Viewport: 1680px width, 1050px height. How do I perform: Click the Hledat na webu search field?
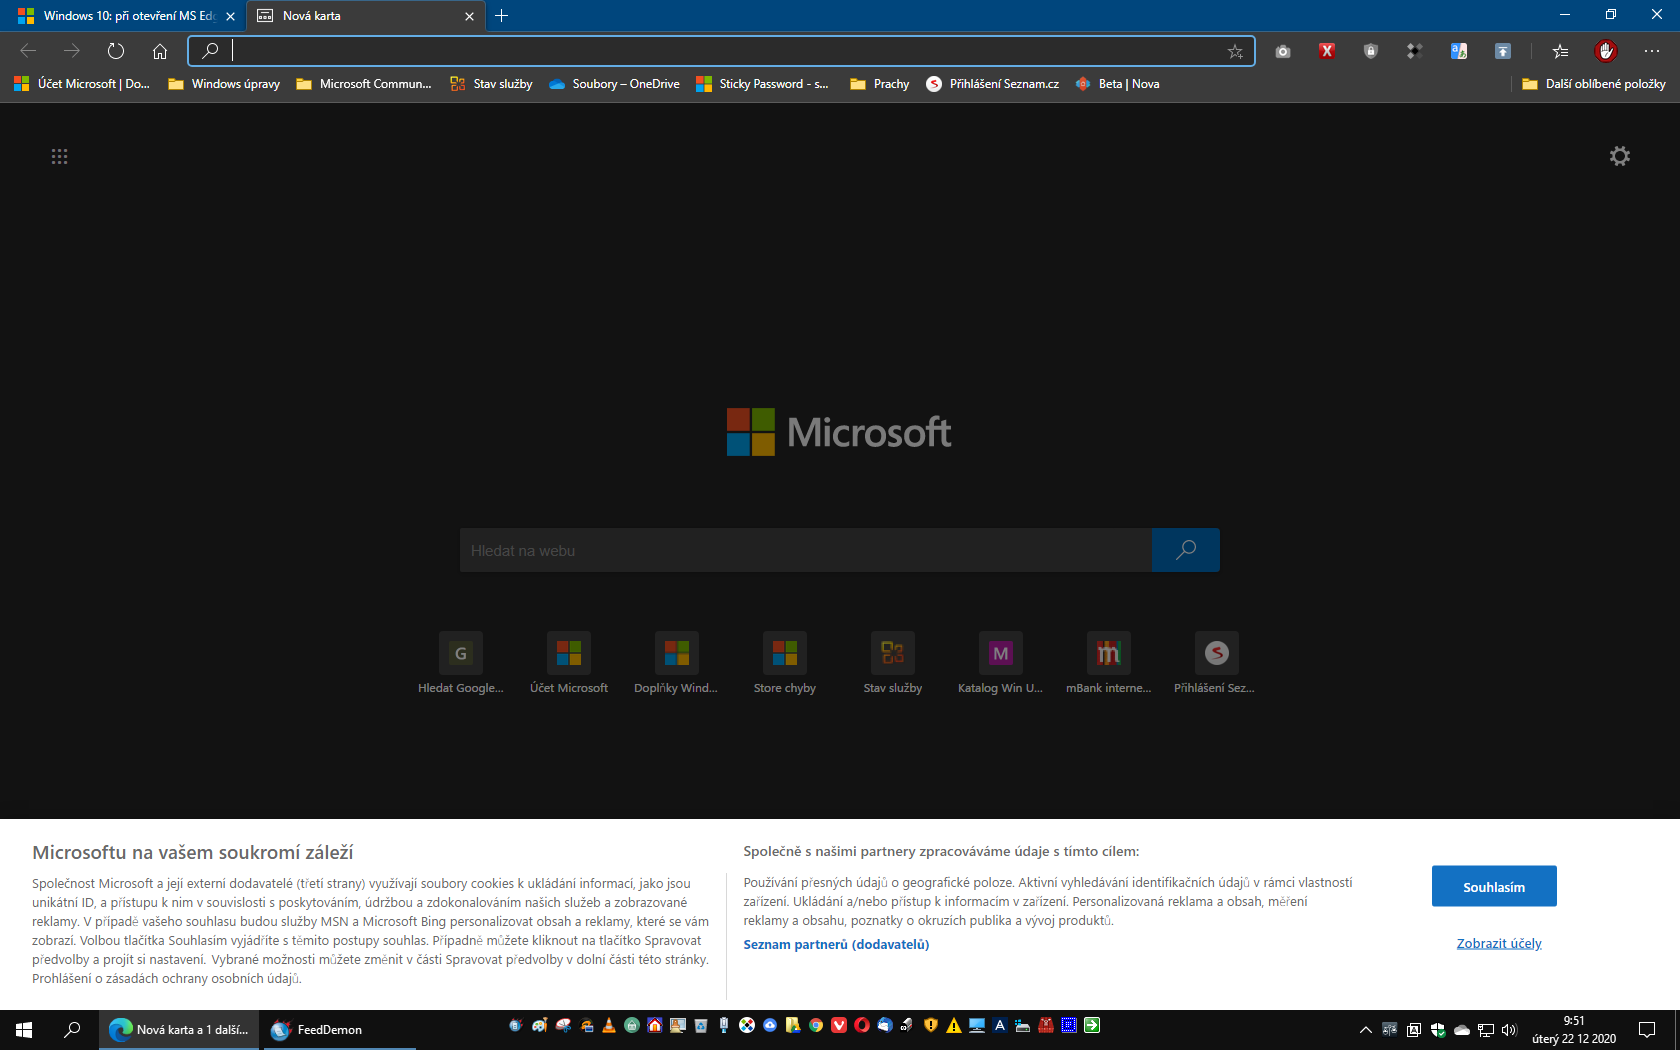(806, 550)
